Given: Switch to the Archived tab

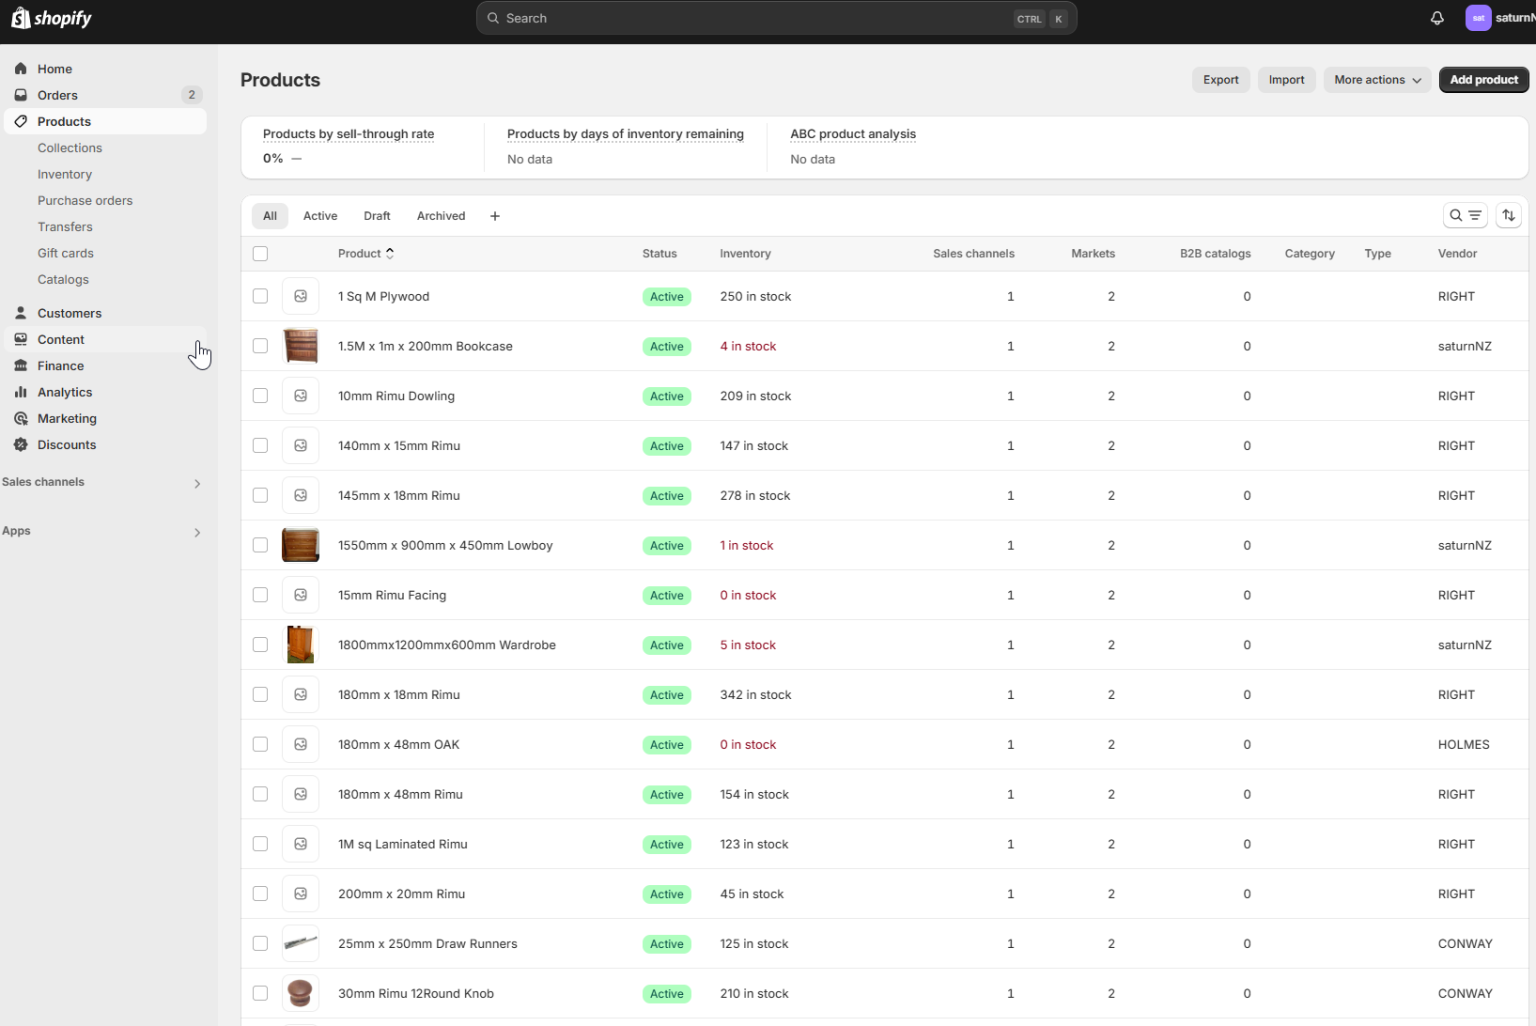Looking at the screenshot, I should click(440, 216).
